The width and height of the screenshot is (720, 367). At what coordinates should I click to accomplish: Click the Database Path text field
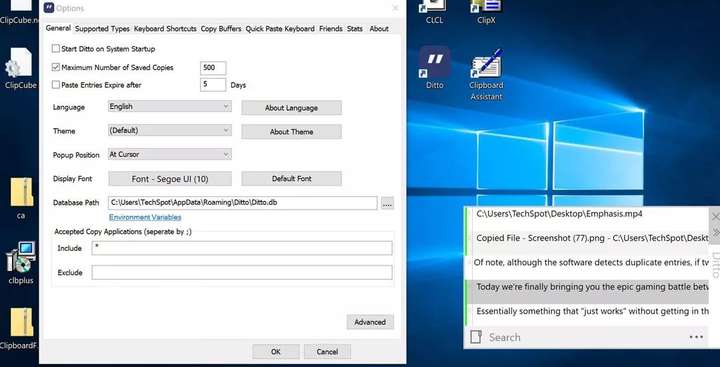[242, 203]
